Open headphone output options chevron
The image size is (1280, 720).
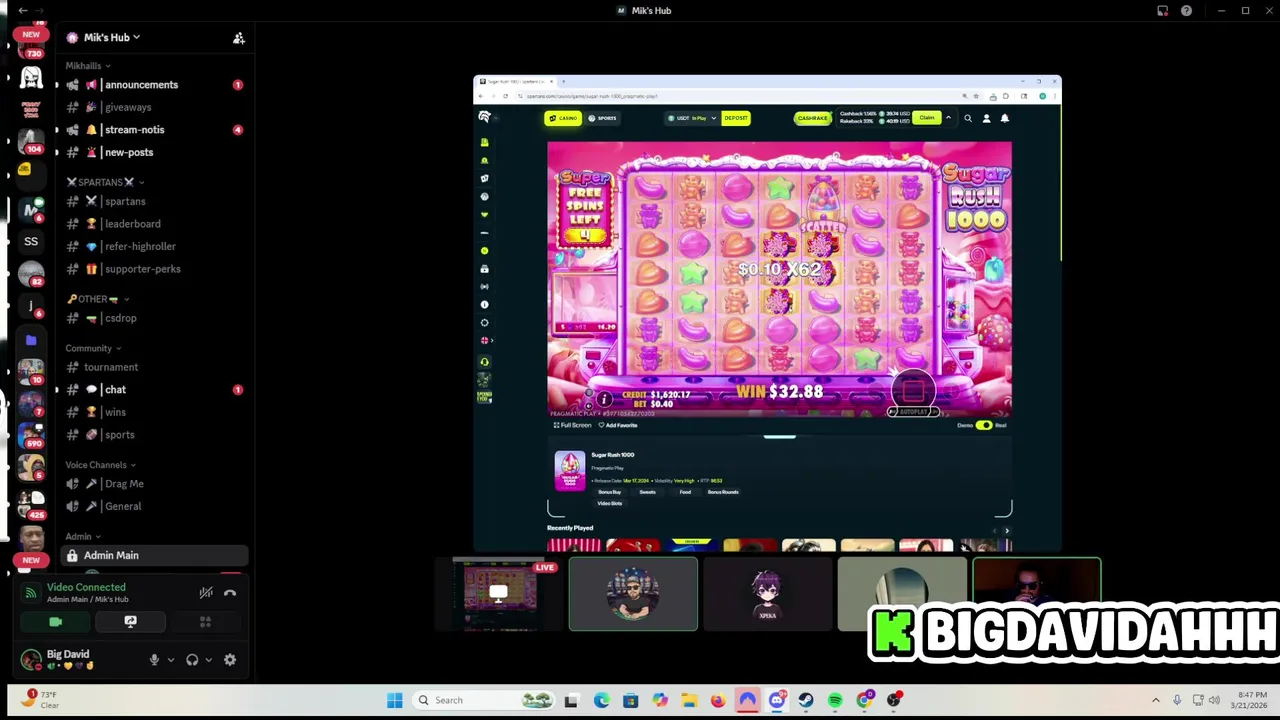tap(208, 660)
